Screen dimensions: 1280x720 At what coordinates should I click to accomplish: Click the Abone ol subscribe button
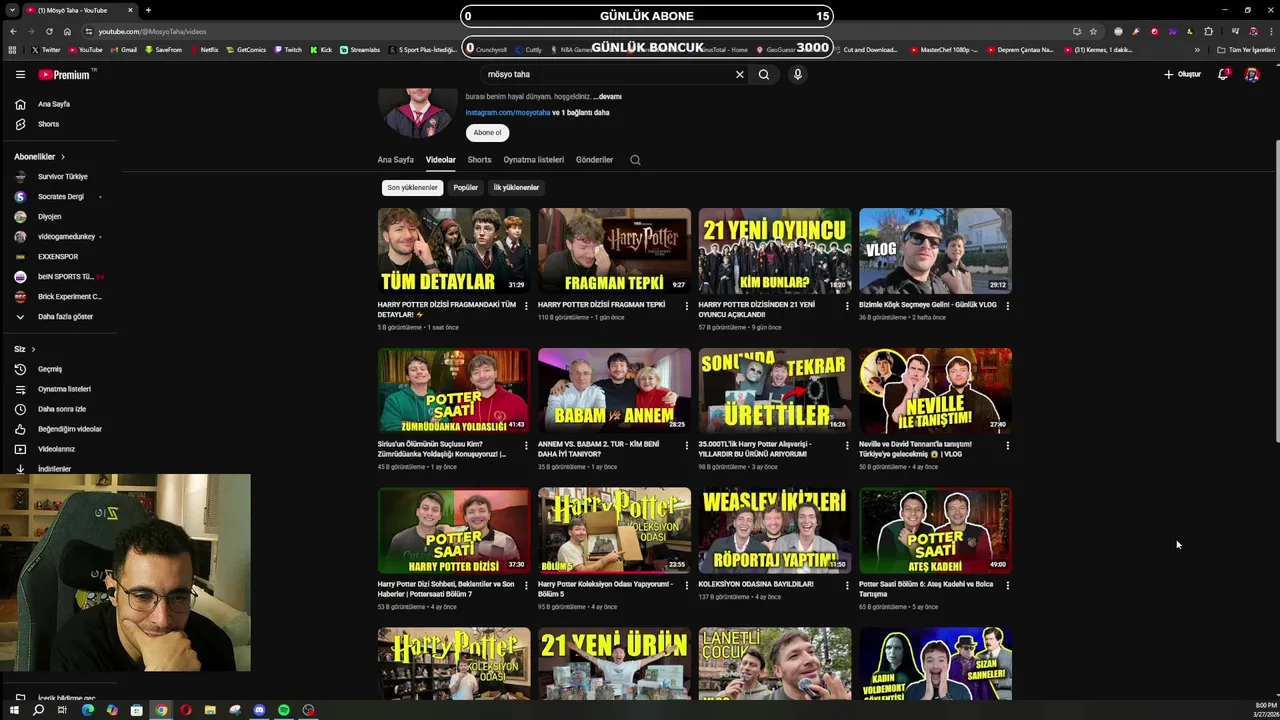[x=487, y=133]
